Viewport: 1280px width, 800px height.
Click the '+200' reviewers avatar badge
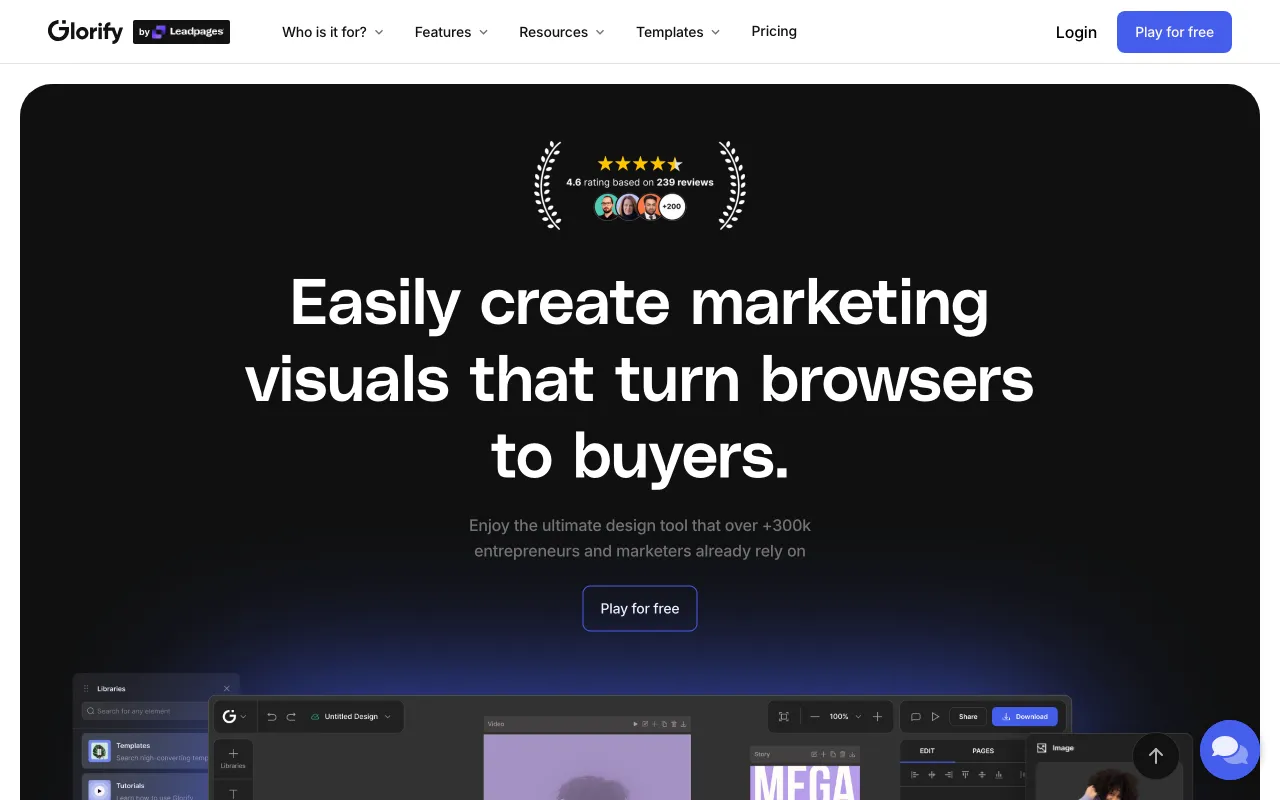tap(672, 207)
